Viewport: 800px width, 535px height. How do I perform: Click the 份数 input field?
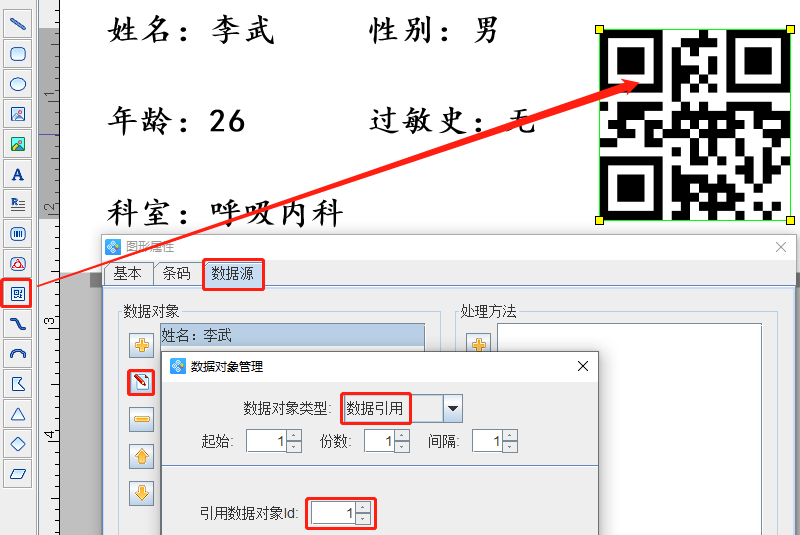[x=380, y=441]
